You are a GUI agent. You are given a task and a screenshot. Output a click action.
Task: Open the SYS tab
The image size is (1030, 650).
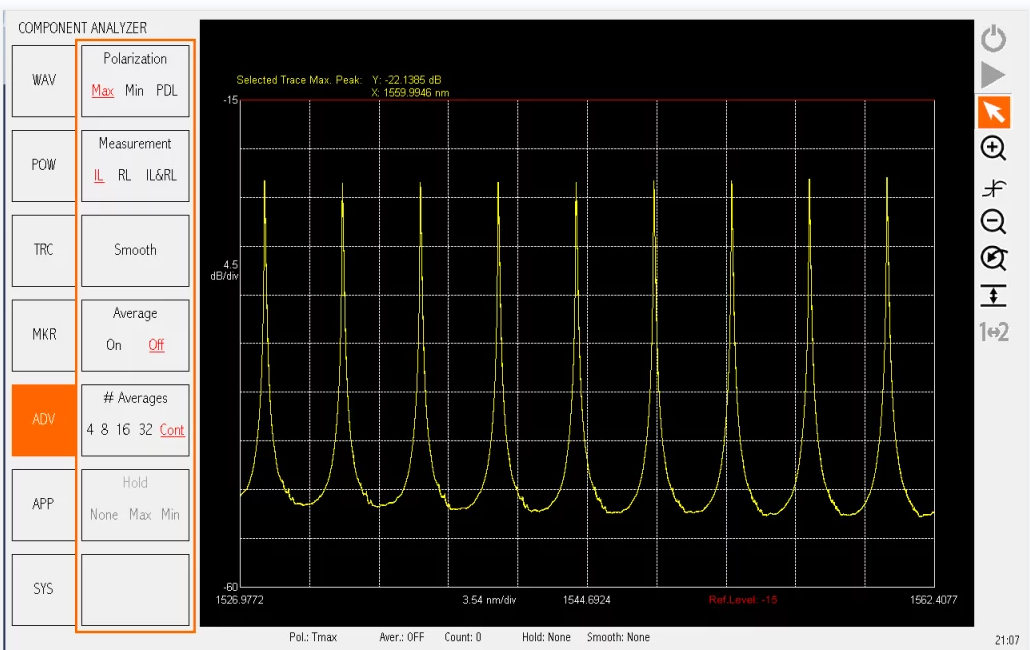44,589
